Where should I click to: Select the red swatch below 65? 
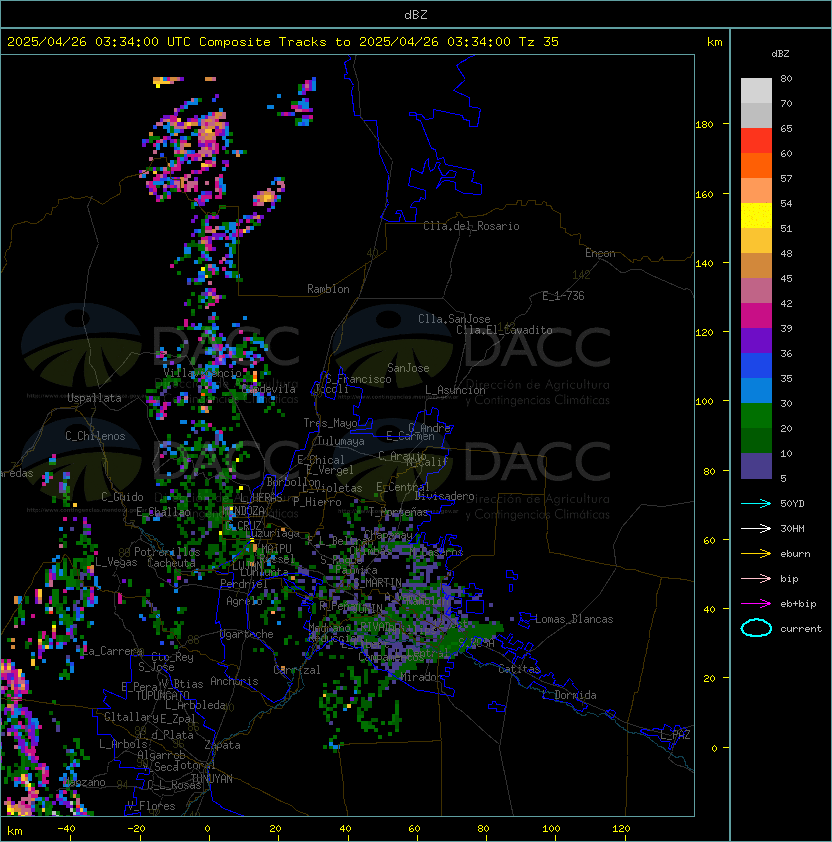tap(756, 141)
